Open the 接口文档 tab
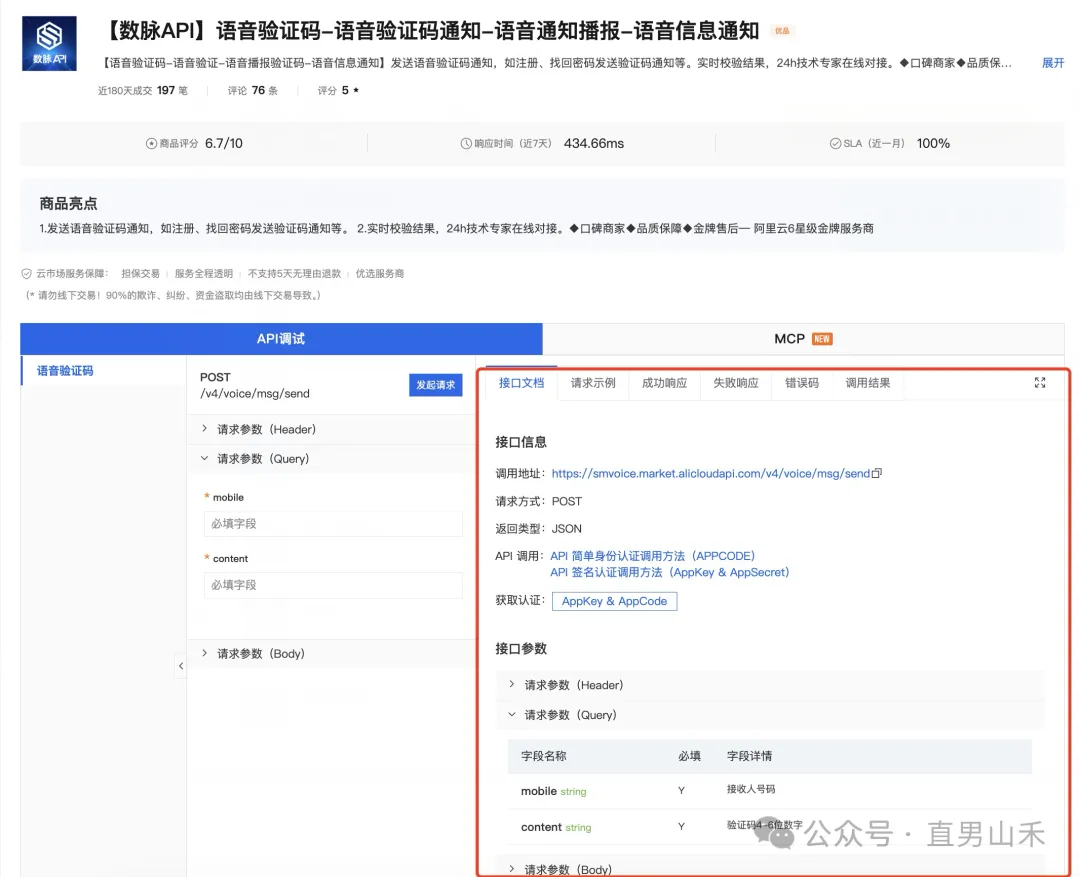 coord(521,383)
